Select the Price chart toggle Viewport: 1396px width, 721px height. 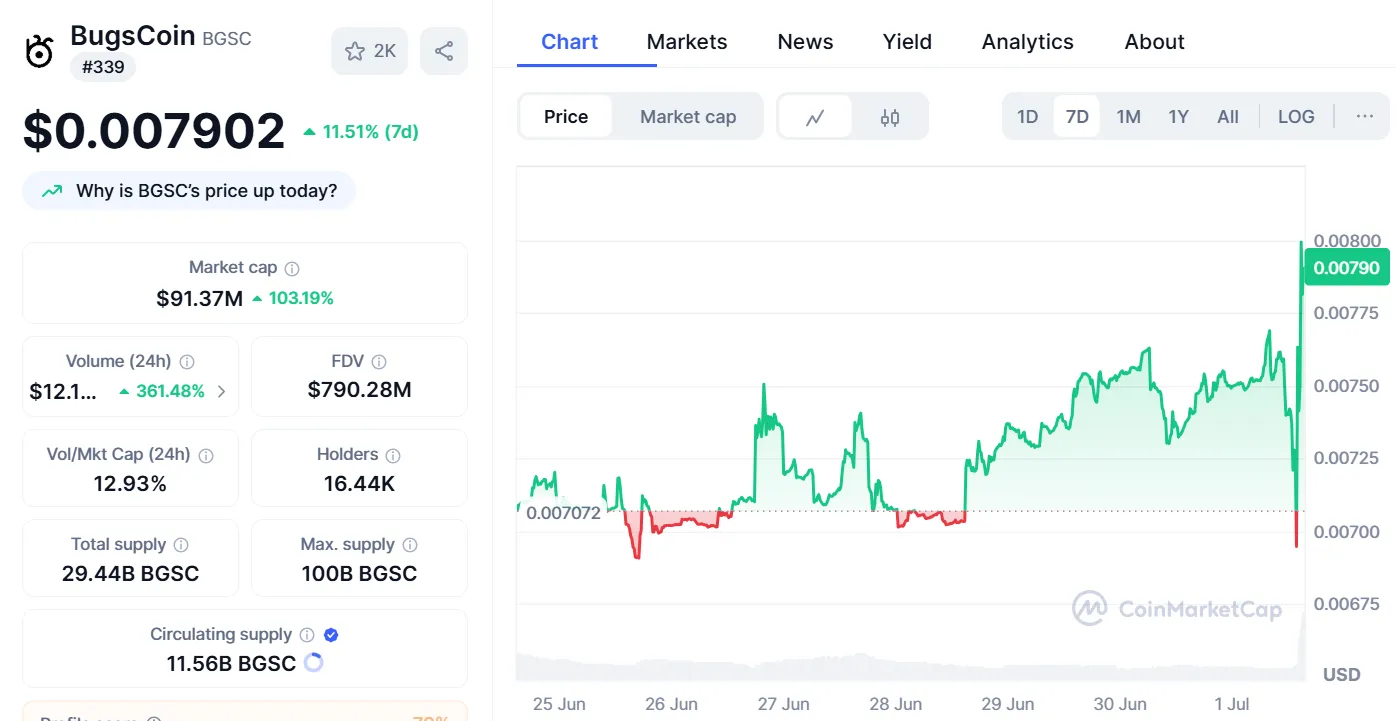(566, 117)
